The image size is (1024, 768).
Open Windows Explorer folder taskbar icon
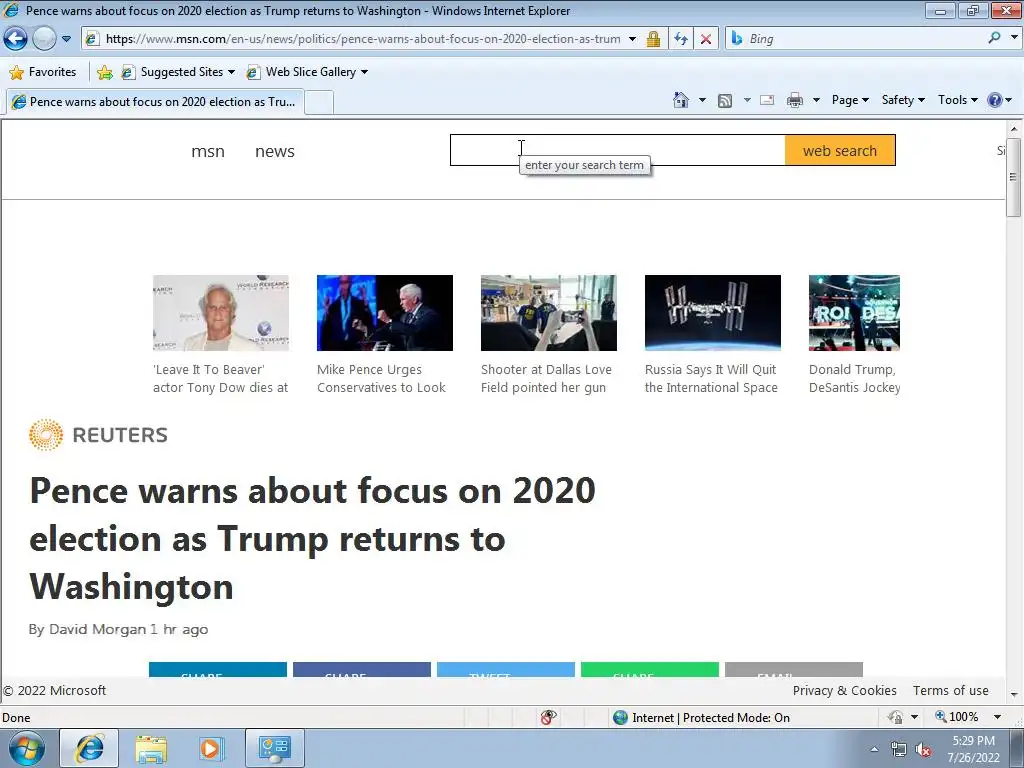pos(151,748)
